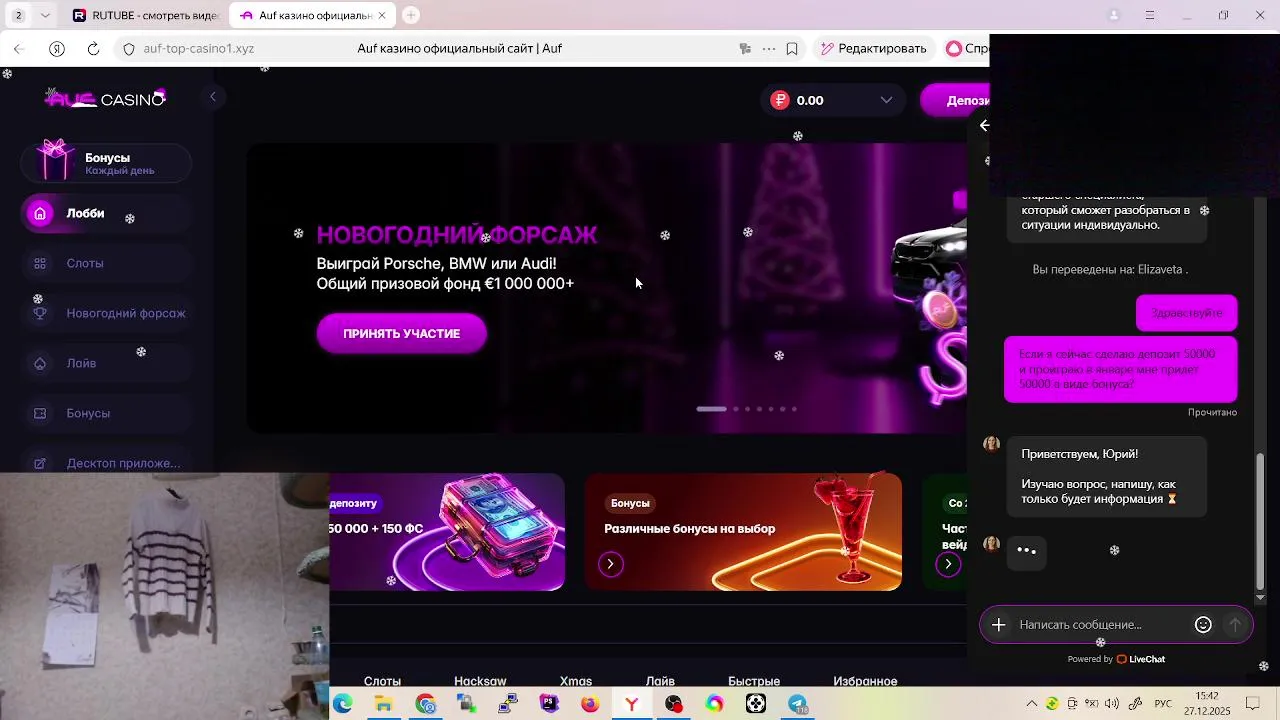Click the Депозит button
The width and height of the screenshot is (1280, 720).
955,100
